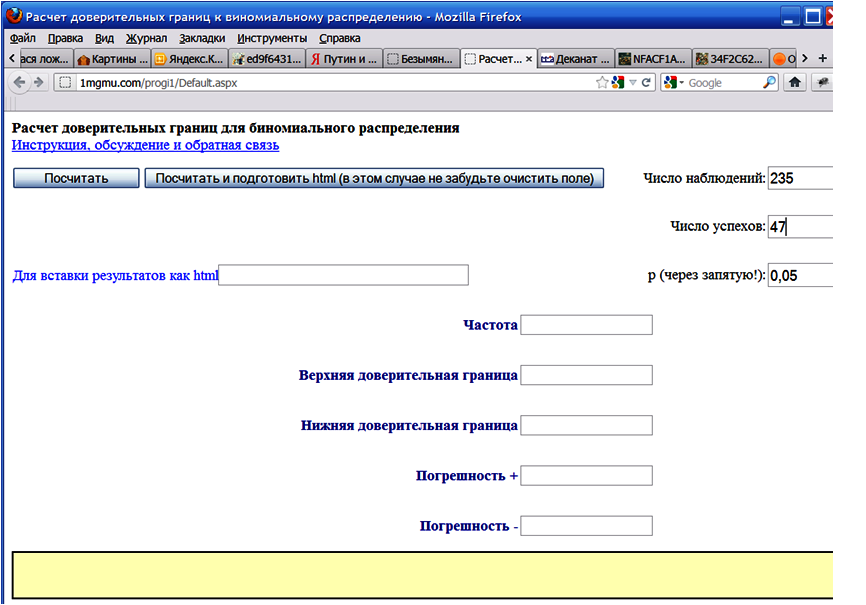Open the search engine selector Google icon

click(674, 82)
